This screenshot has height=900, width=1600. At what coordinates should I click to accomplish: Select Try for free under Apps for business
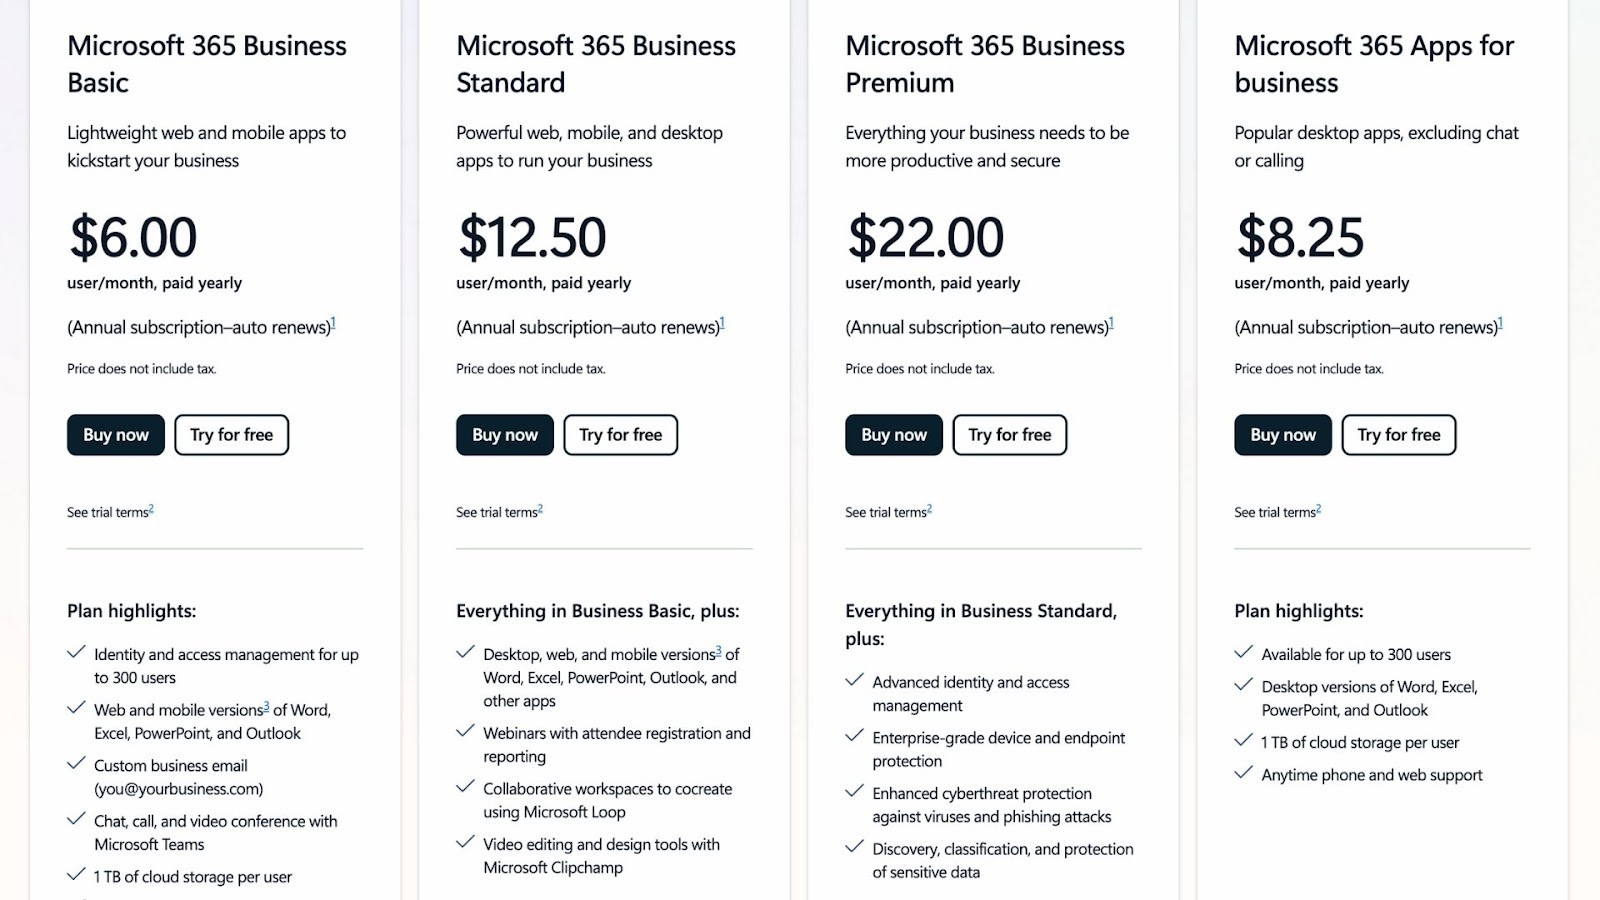(x=1398, y=434)
